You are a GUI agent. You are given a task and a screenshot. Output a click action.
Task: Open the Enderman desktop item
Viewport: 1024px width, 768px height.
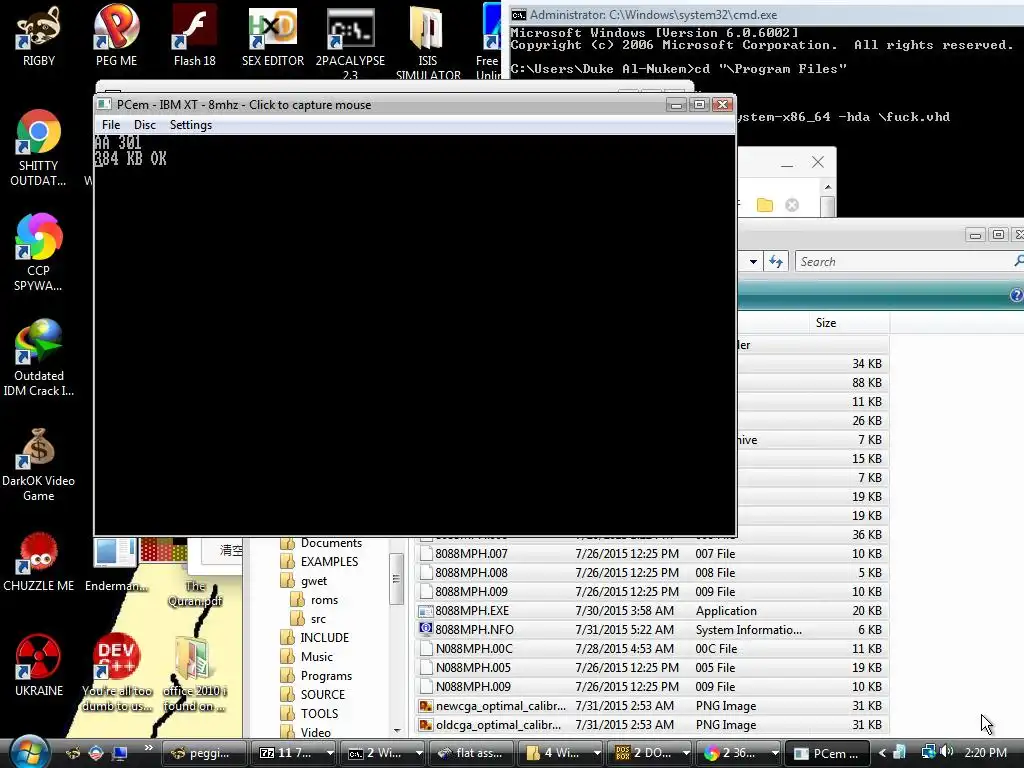pos(116,566)
